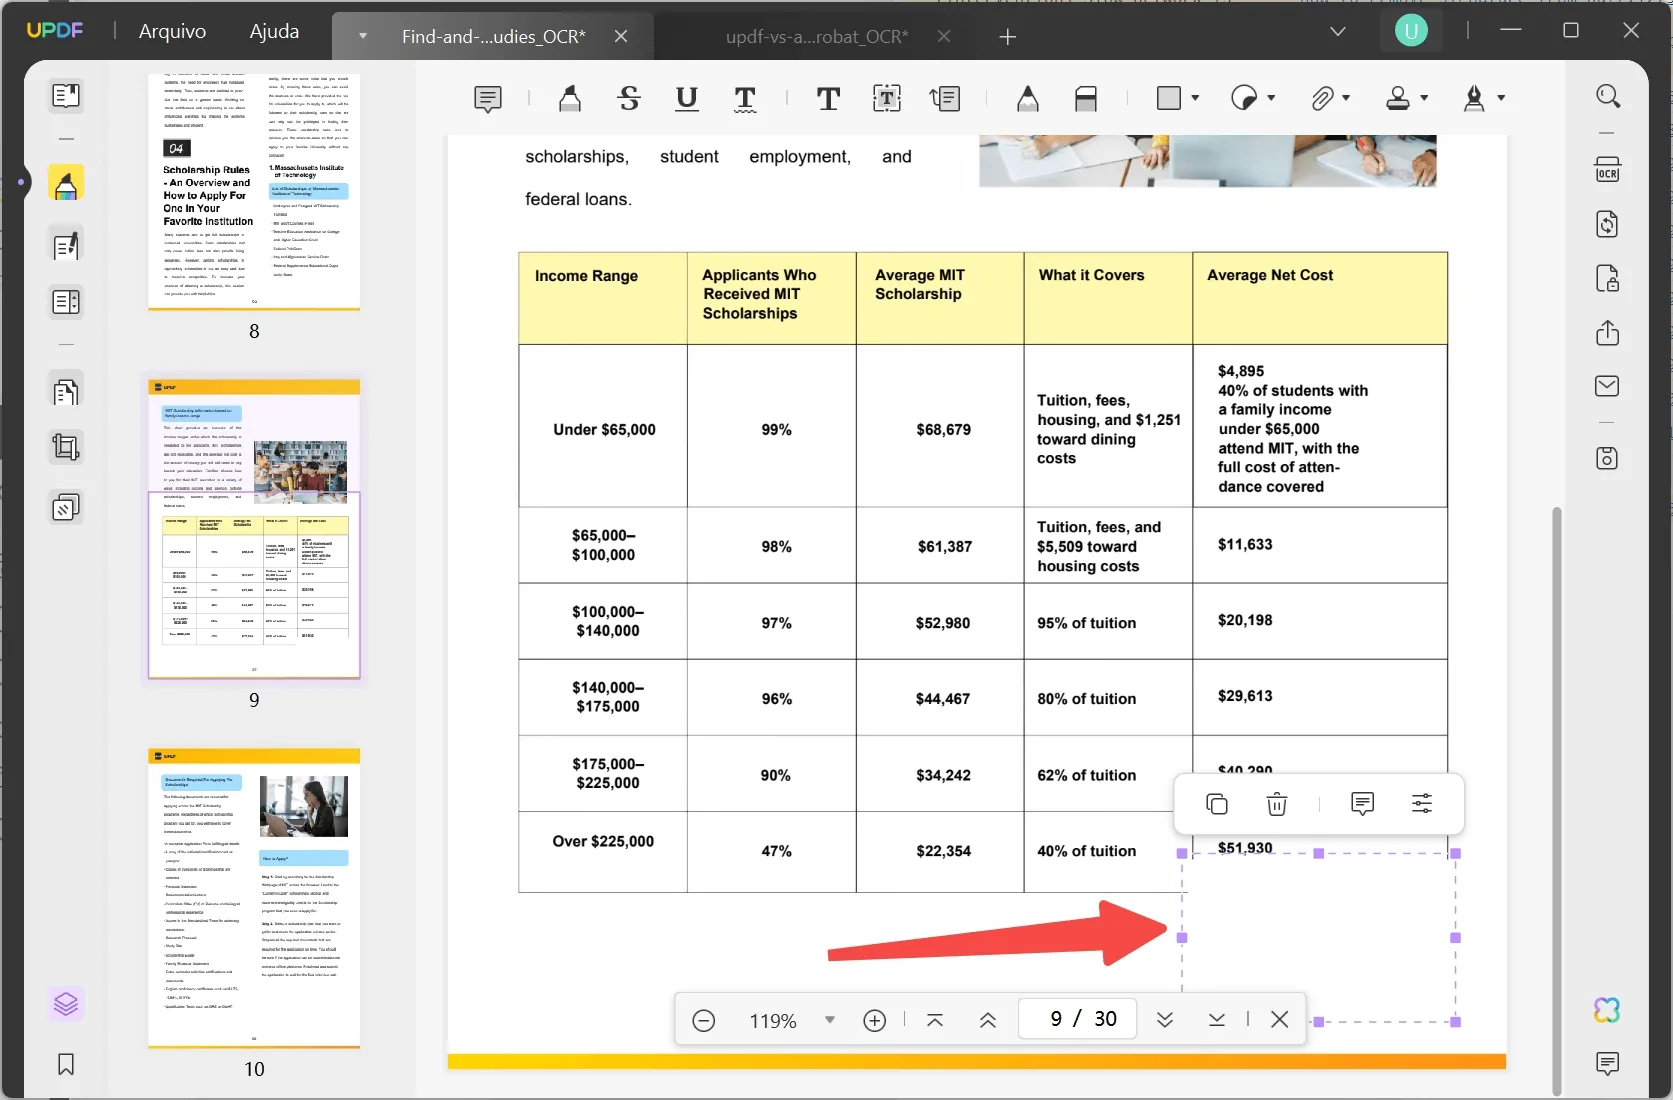Zoom out with the minus button
Screen dimensions: 1673x1100
click(x=704, y=1020)
